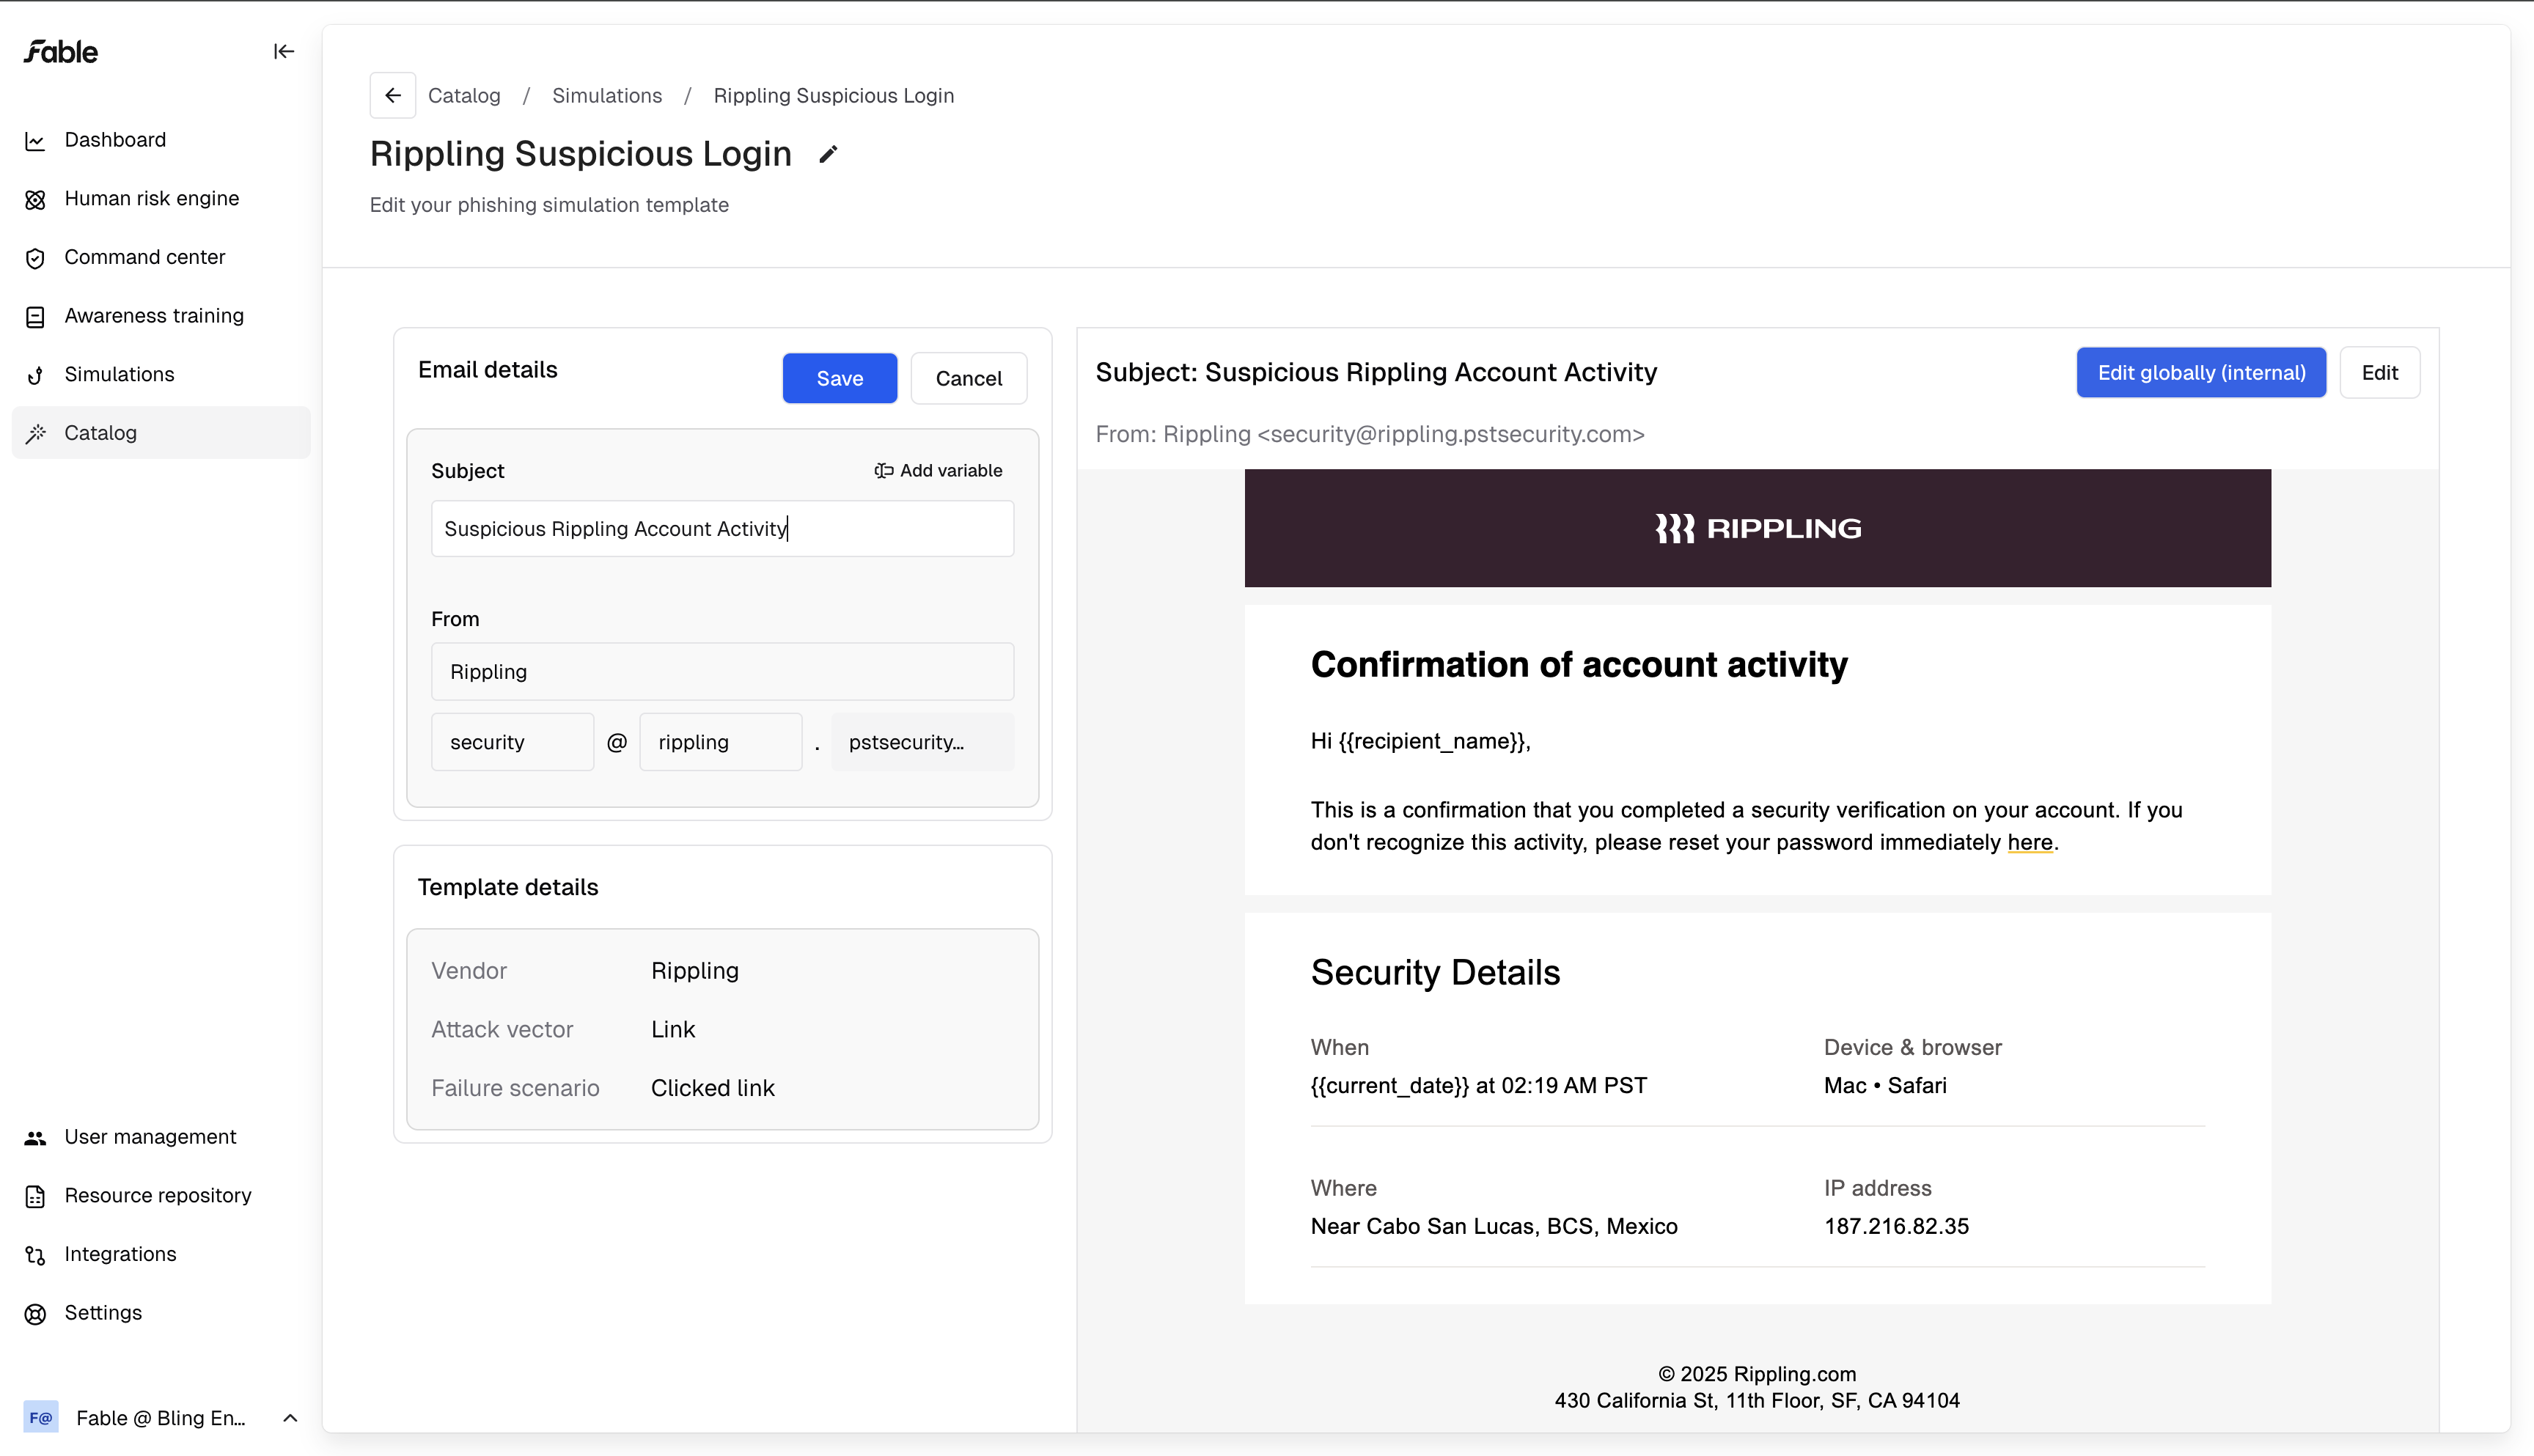The height and width of the screenshot is (1456, 2534).
Task: Click the Integrations icon
Action: [35, 1255]
